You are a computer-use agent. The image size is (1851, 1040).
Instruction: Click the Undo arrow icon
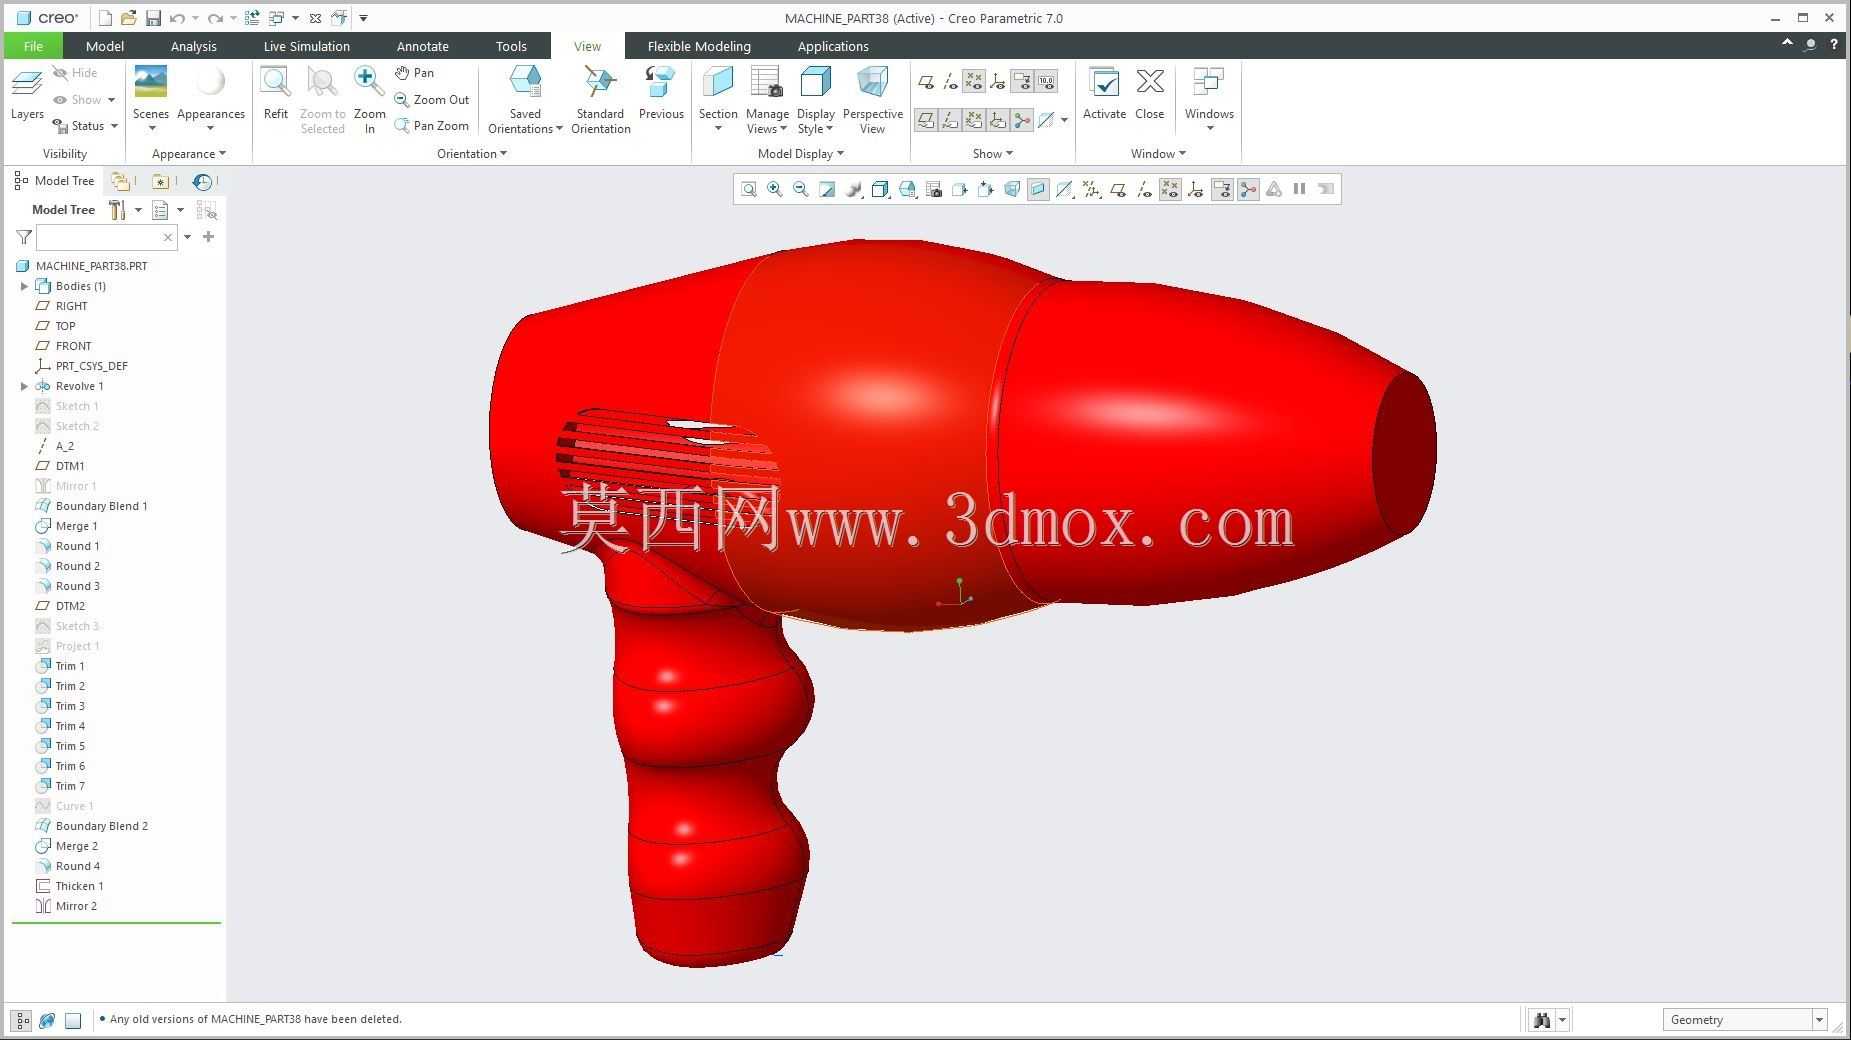click(x=177, y=18)
